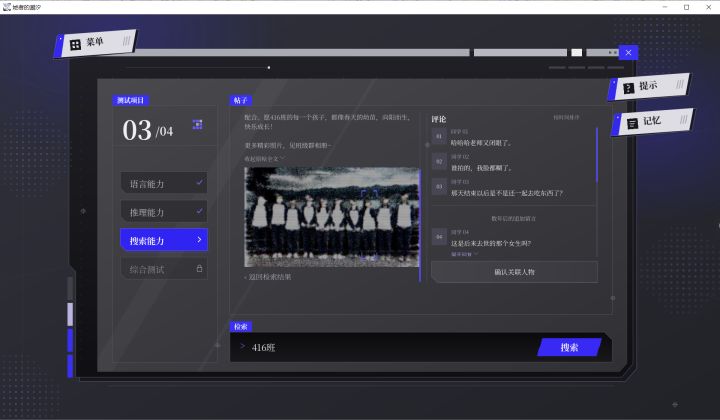Click the question-mark icon on the 提示 tab
The height and width of the screenshot is (420, 720).
[x=628, y=88]
